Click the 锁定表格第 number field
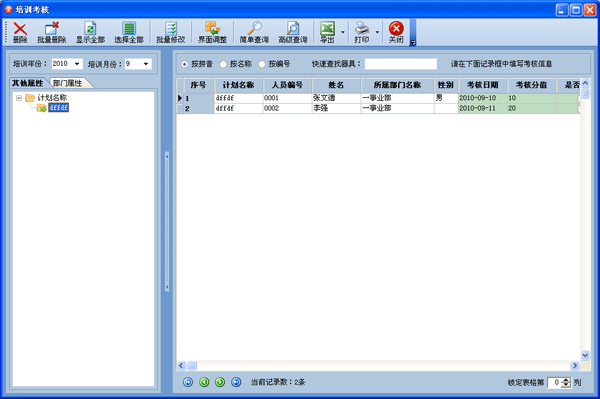This screenshot has width=600, height=399. coord(555,382)
